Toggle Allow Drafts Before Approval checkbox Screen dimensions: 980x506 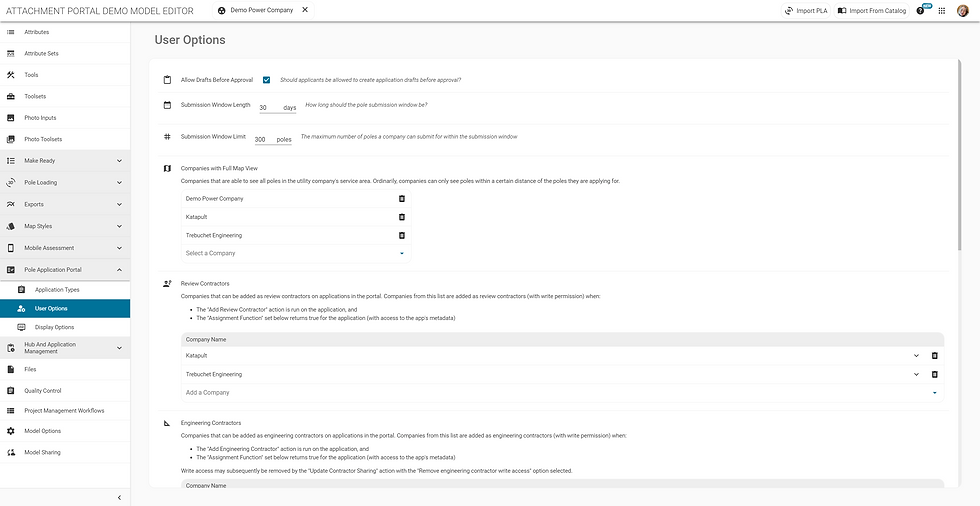click(266, 80)
